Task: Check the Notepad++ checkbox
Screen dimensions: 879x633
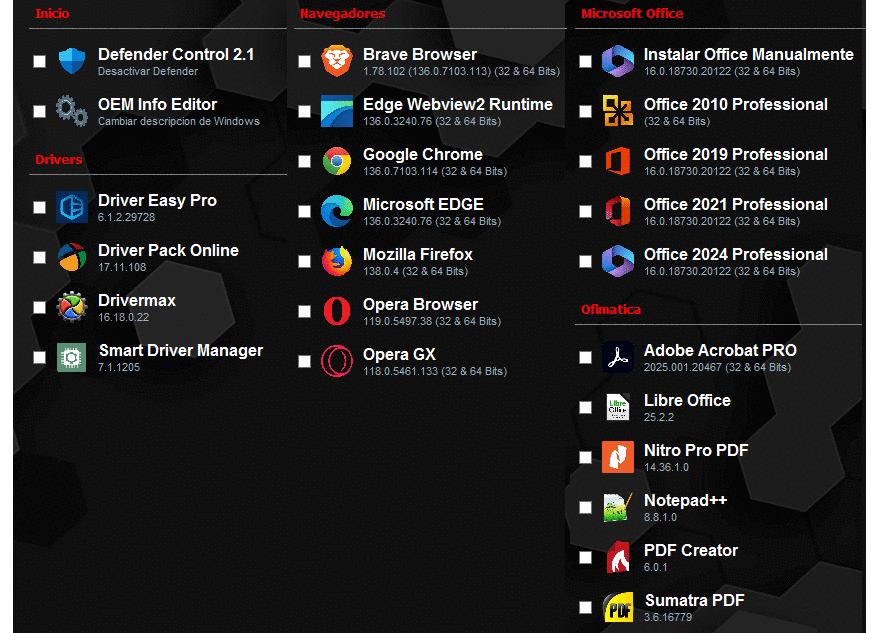Action: pos(585,507)
